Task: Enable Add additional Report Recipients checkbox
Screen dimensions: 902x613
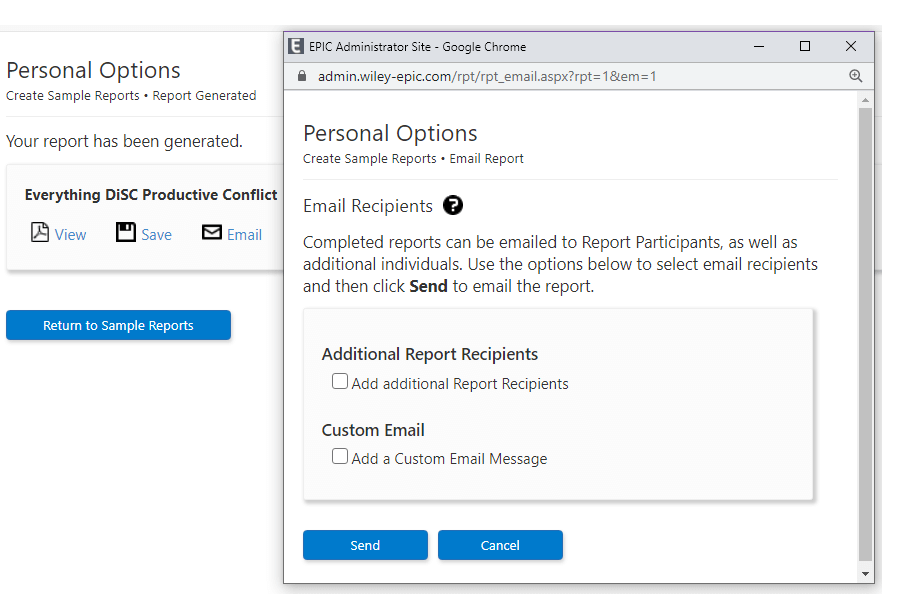Action: pyautogui.click(x=339, y=381)
